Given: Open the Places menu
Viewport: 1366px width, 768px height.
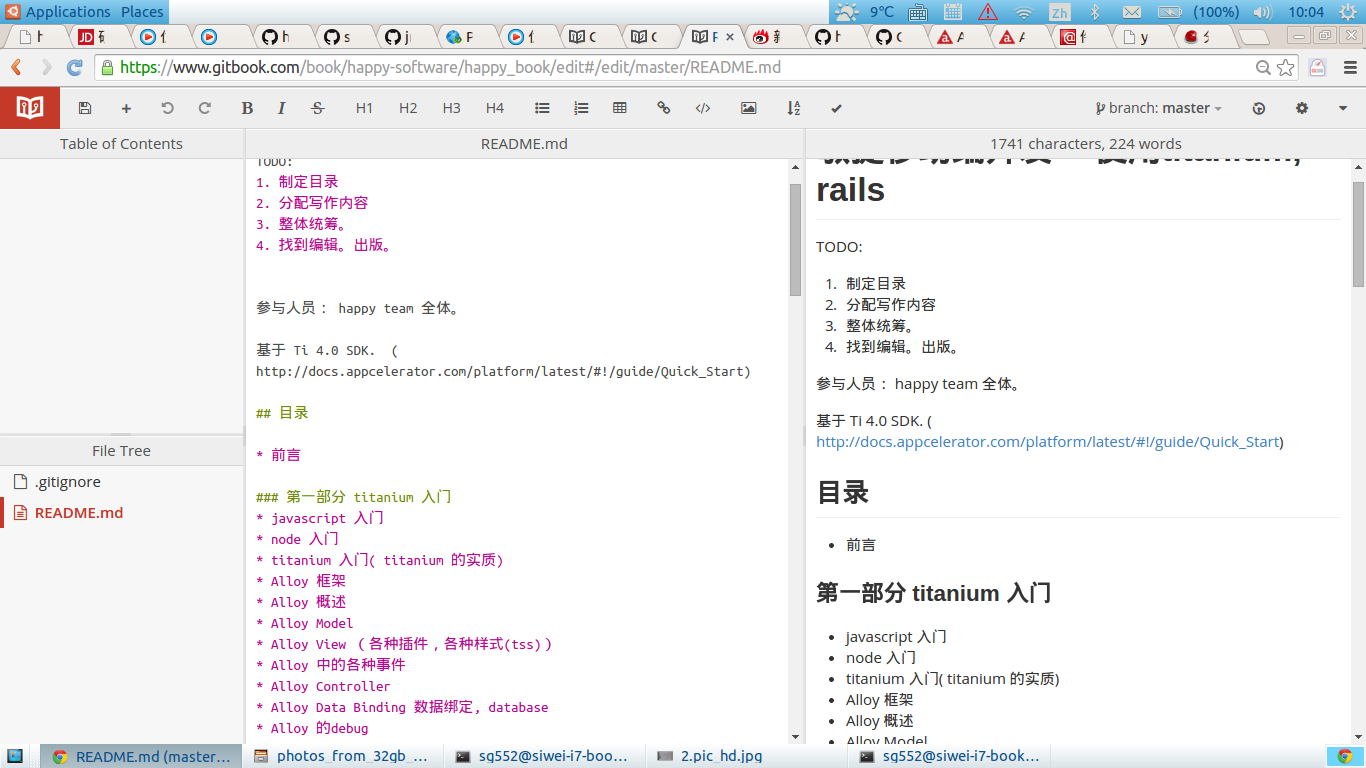Looking at the screenshot, I should pyautogui.click(x=142, y=12).
